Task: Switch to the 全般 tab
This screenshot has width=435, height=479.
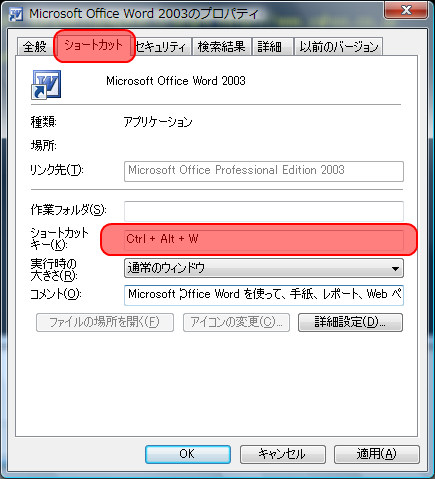Action: pos(35,47)
